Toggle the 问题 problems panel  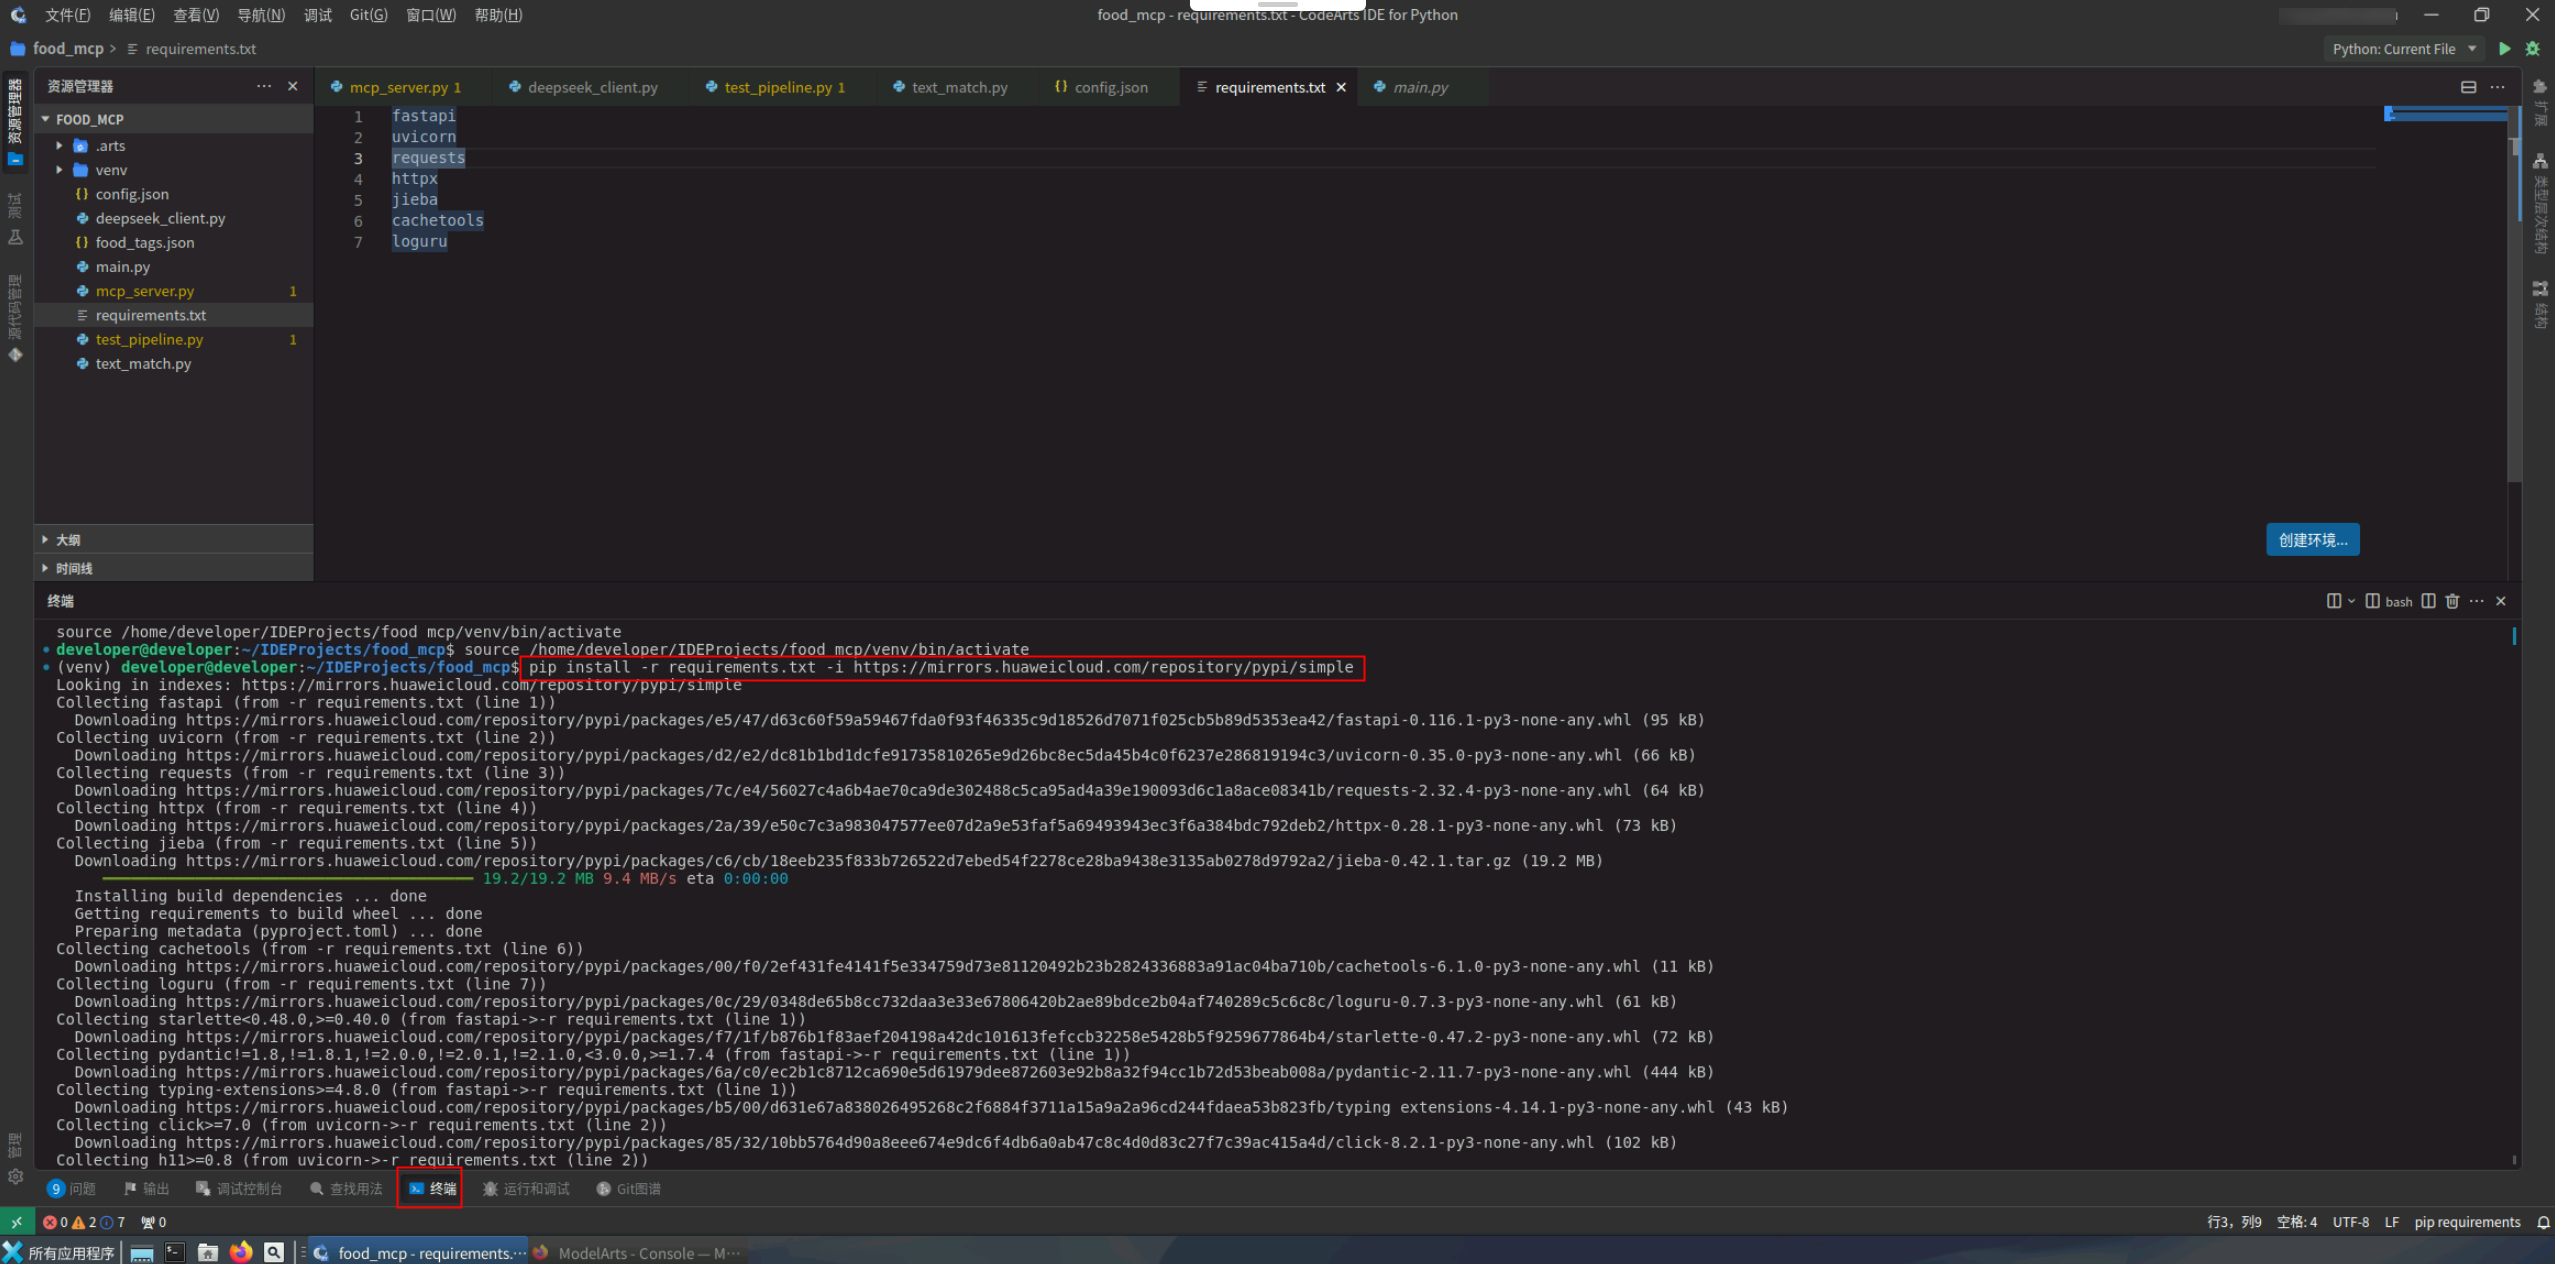coord(72,1189)
